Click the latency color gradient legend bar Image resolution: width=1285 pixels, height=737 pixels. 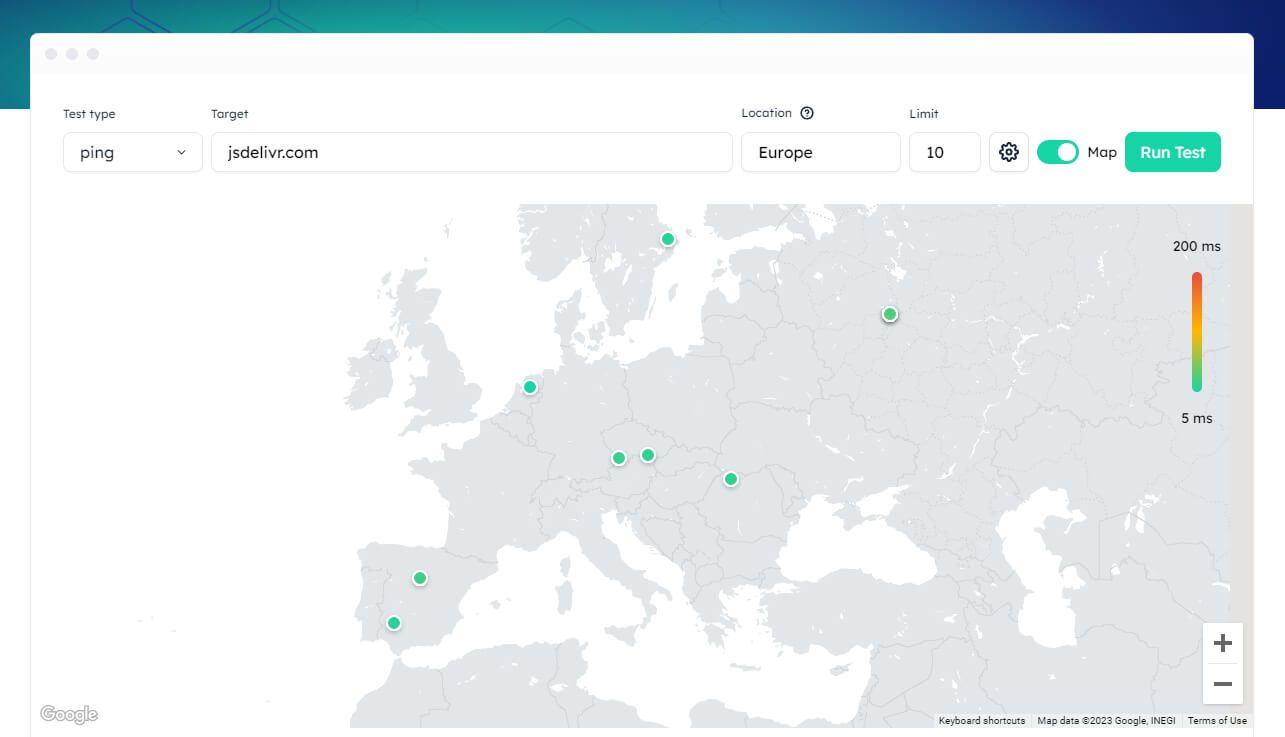pos(1197,331)
